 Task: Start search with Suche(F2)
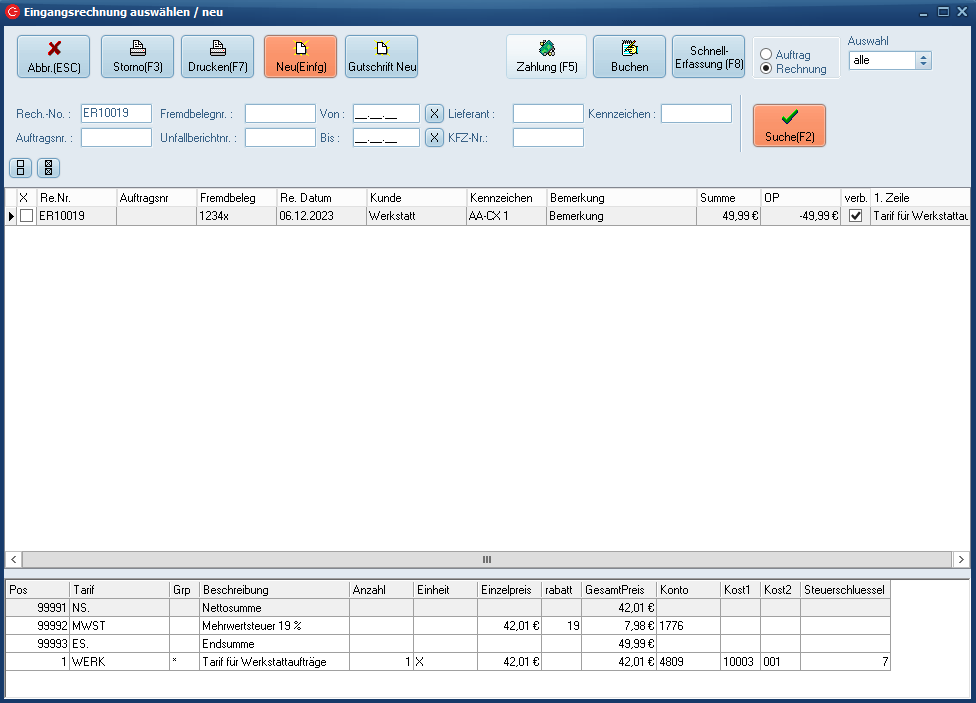[x=789, y=126]
